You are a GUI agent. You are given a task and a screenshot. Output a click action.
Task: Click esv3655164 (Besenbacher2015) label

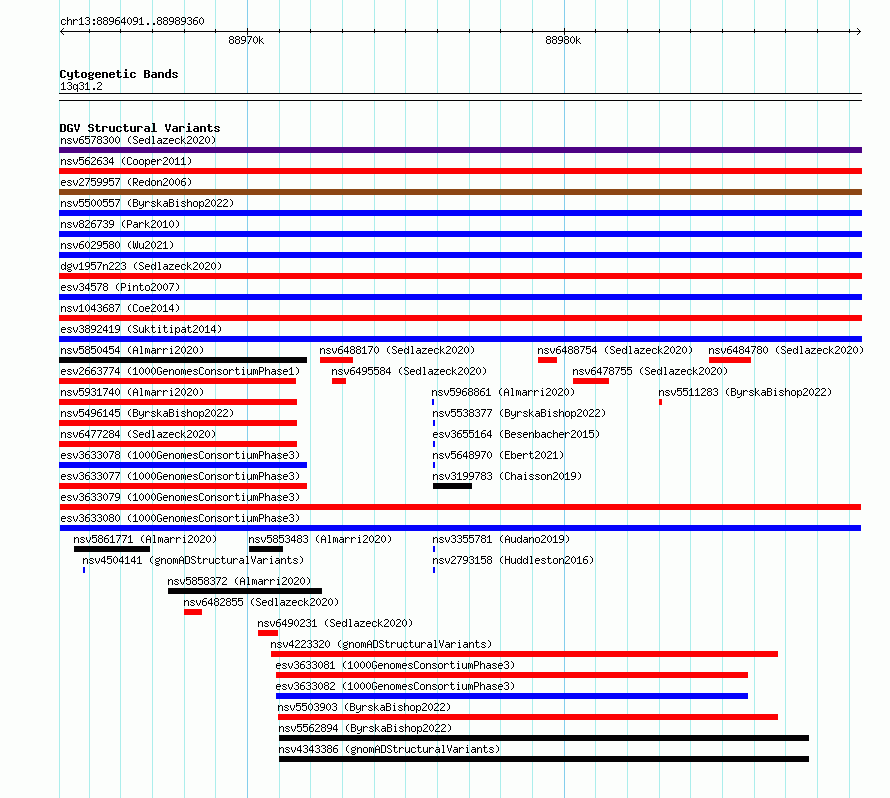[x=516, y=434]
